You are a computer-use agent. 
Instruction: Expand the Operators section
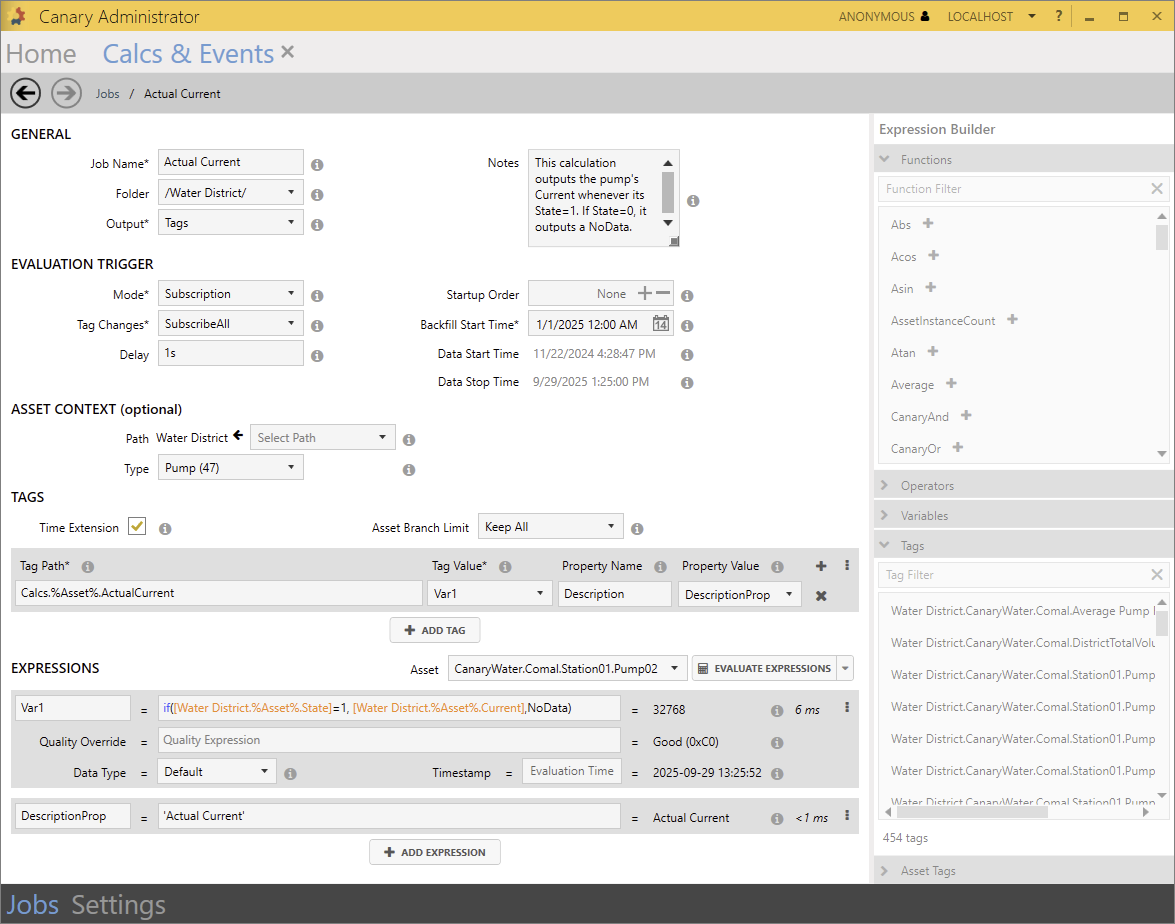[x=927, y=486]
